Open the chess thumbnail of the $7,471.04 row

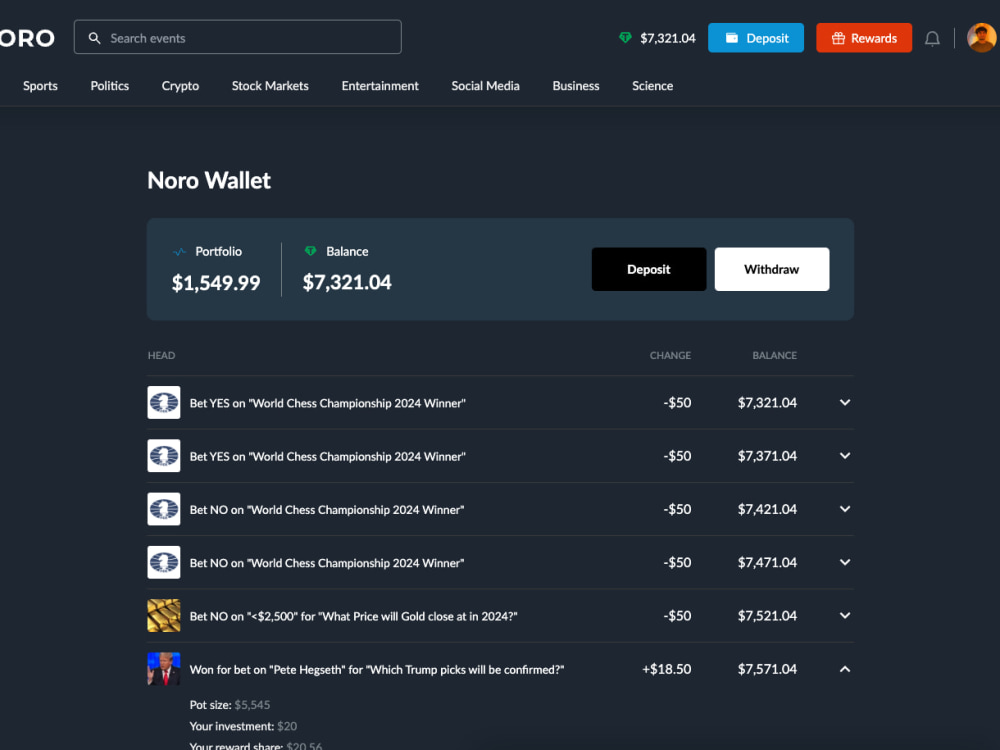pos(164,562)
